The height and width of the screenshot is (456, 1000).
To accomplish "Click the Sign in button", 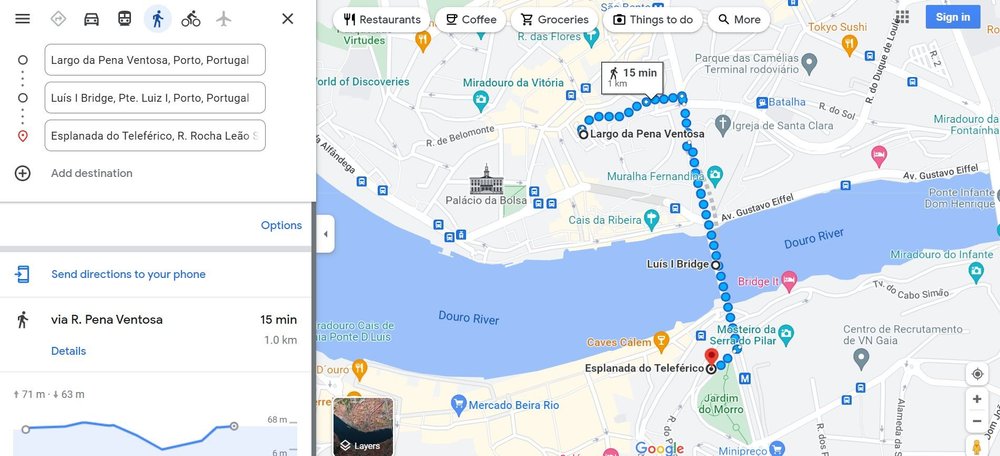I will point(953,17).
